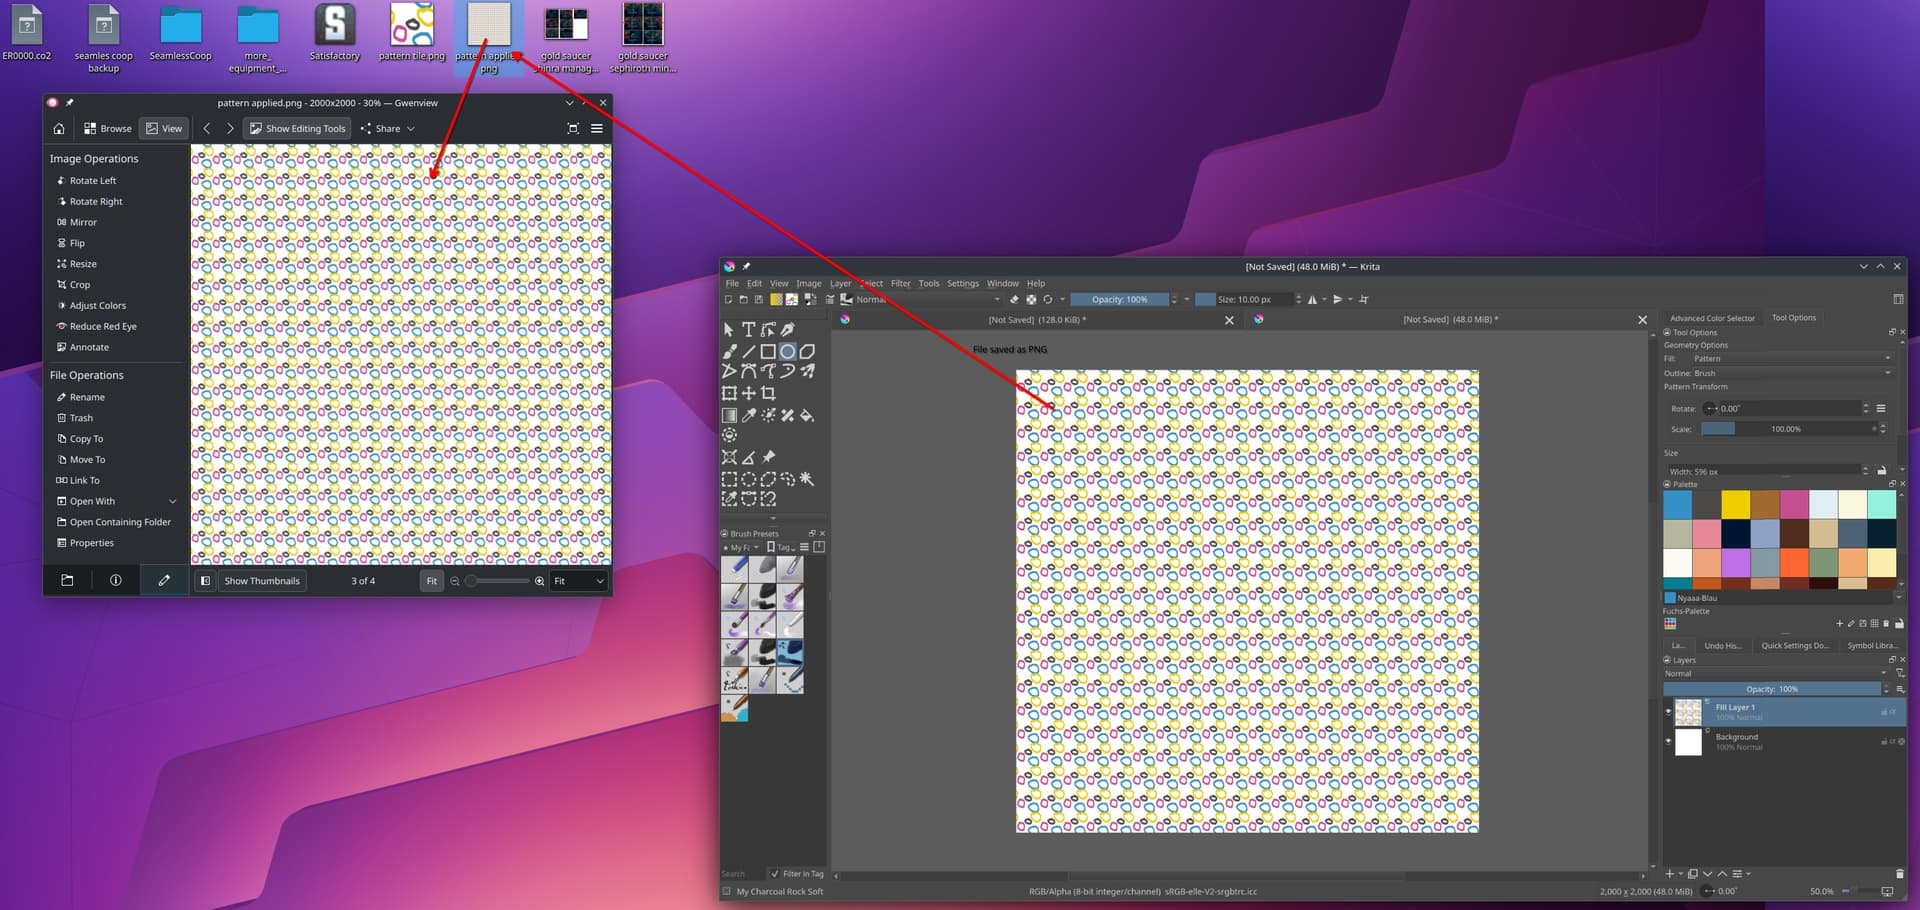Select the Measure angle tool in Krita

pyautogui.click(x=748, y=457)
